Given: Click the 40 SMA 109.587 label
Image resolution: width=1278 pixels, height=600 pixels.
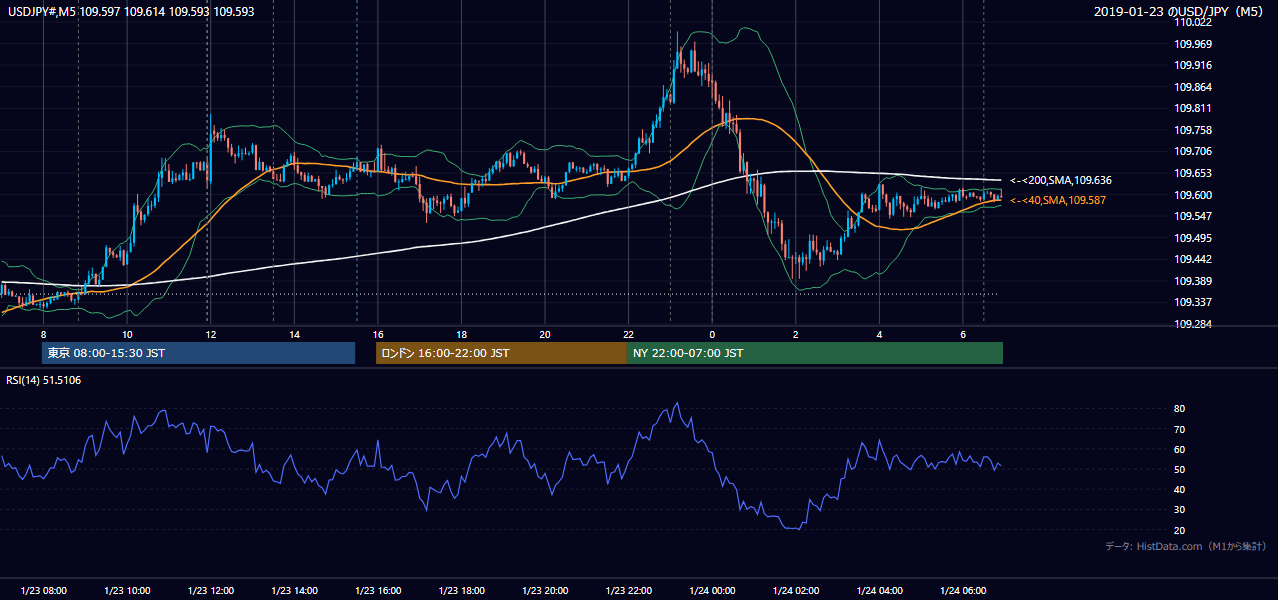Looking at the screenshot, I should point(1058,201).
